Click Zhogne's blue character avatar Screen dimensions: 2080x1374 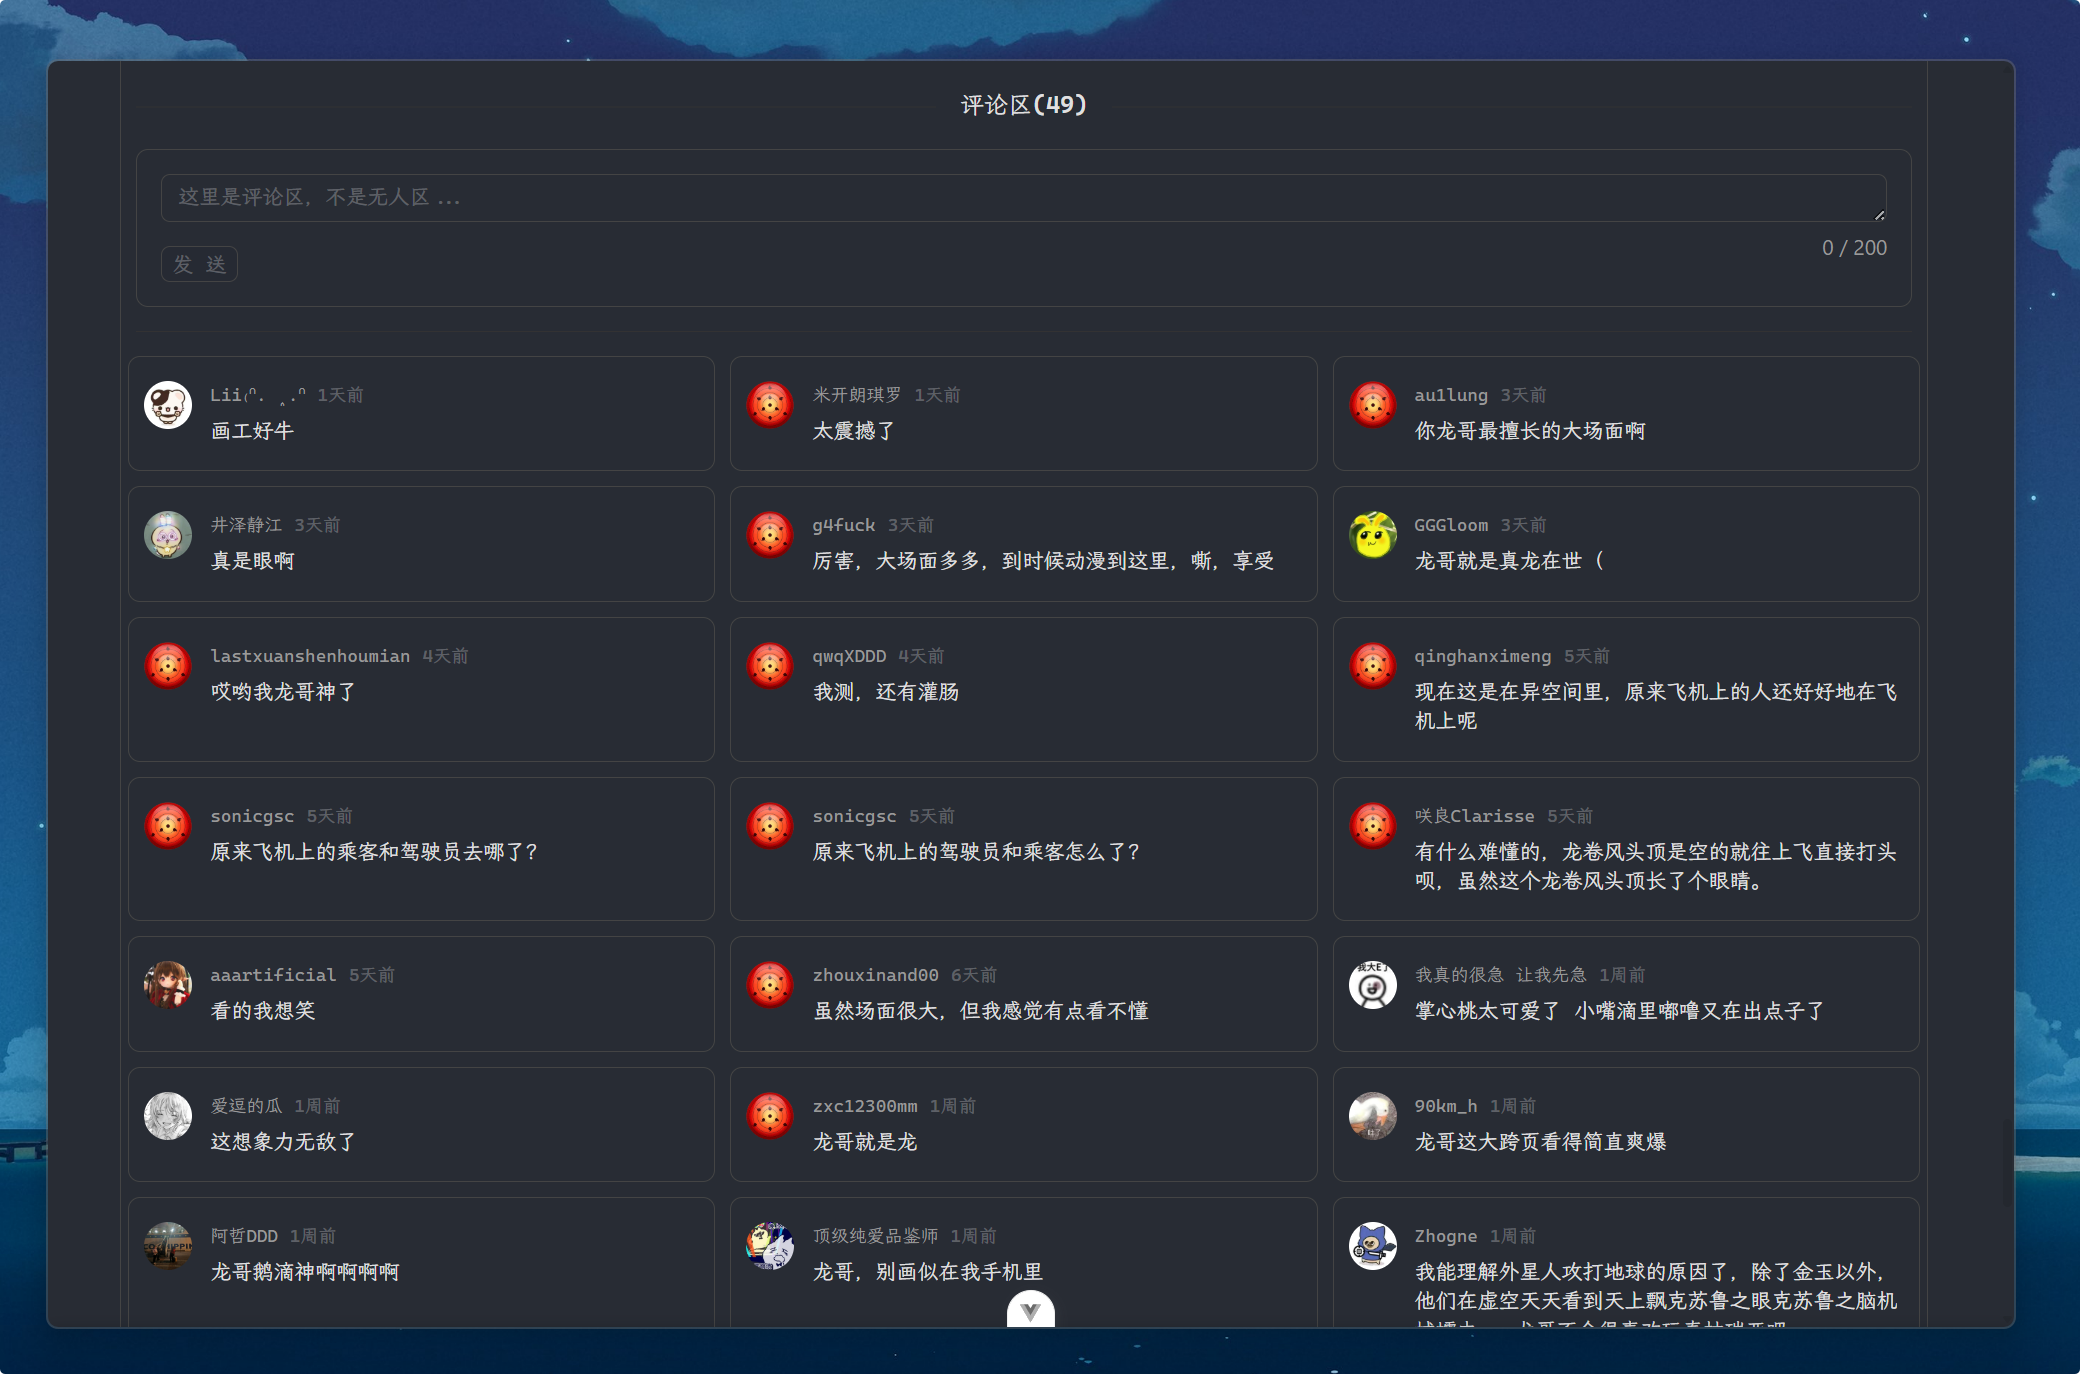click(1372, 1246)
